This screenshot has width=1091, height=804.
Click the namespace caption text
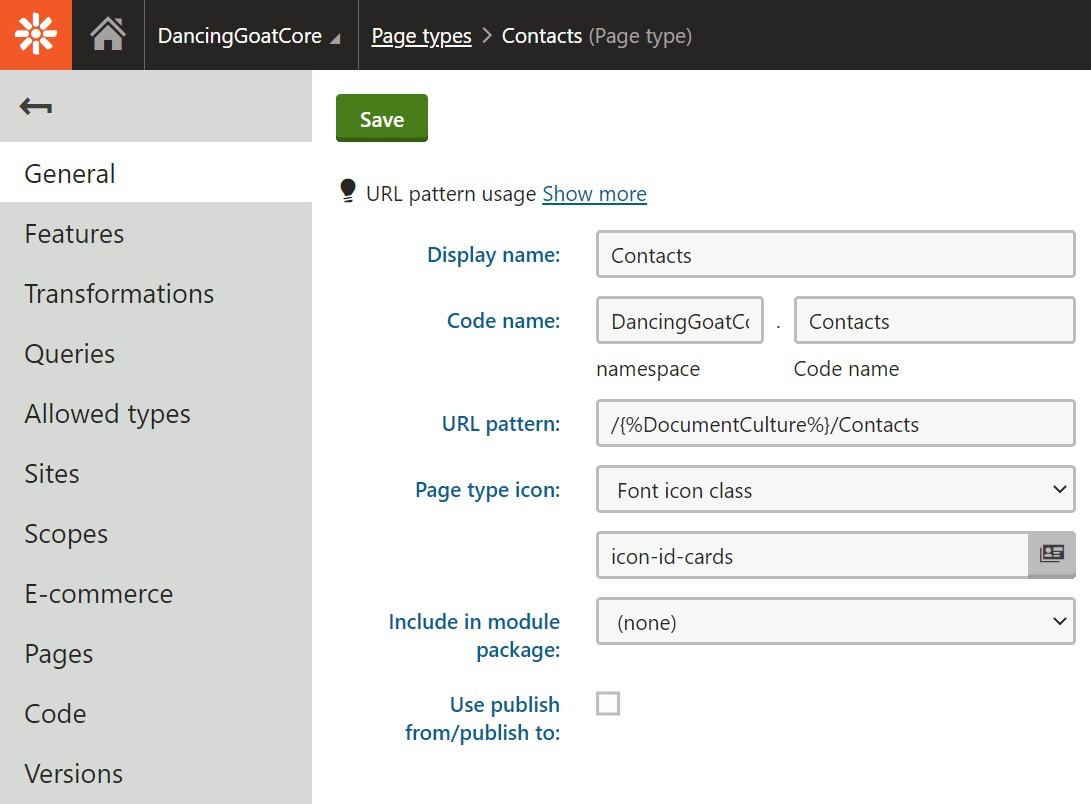tap(648, 369)
